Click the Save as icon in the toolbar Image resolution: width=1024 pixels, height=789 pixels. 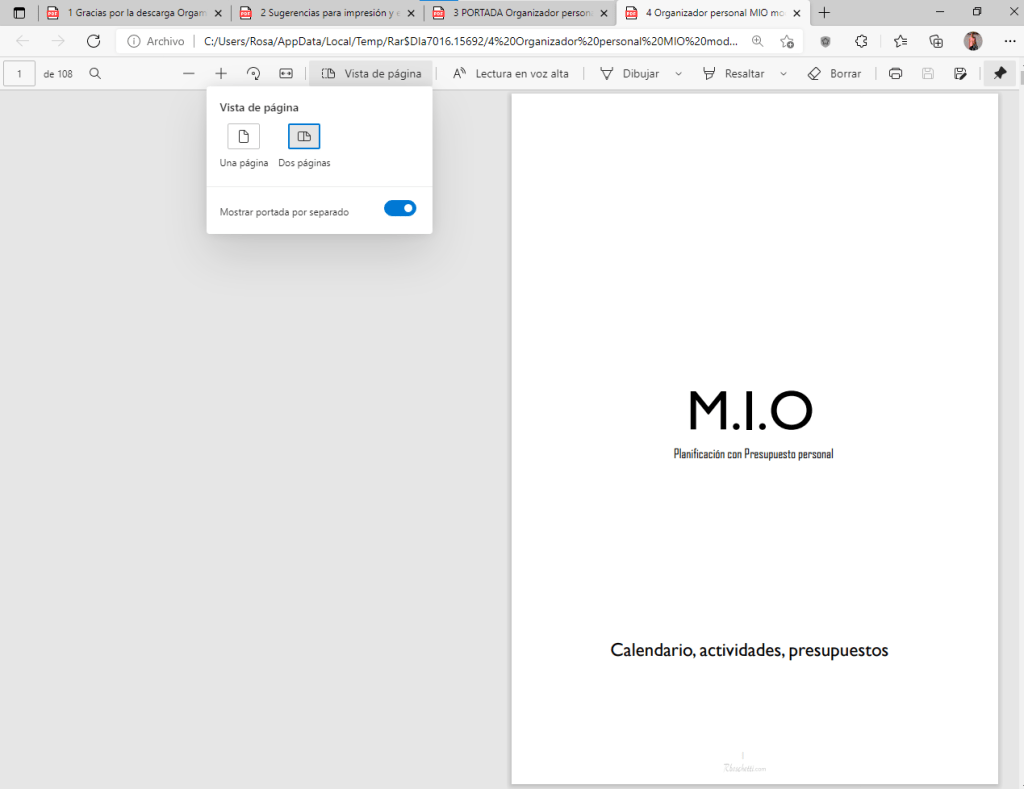961,74
